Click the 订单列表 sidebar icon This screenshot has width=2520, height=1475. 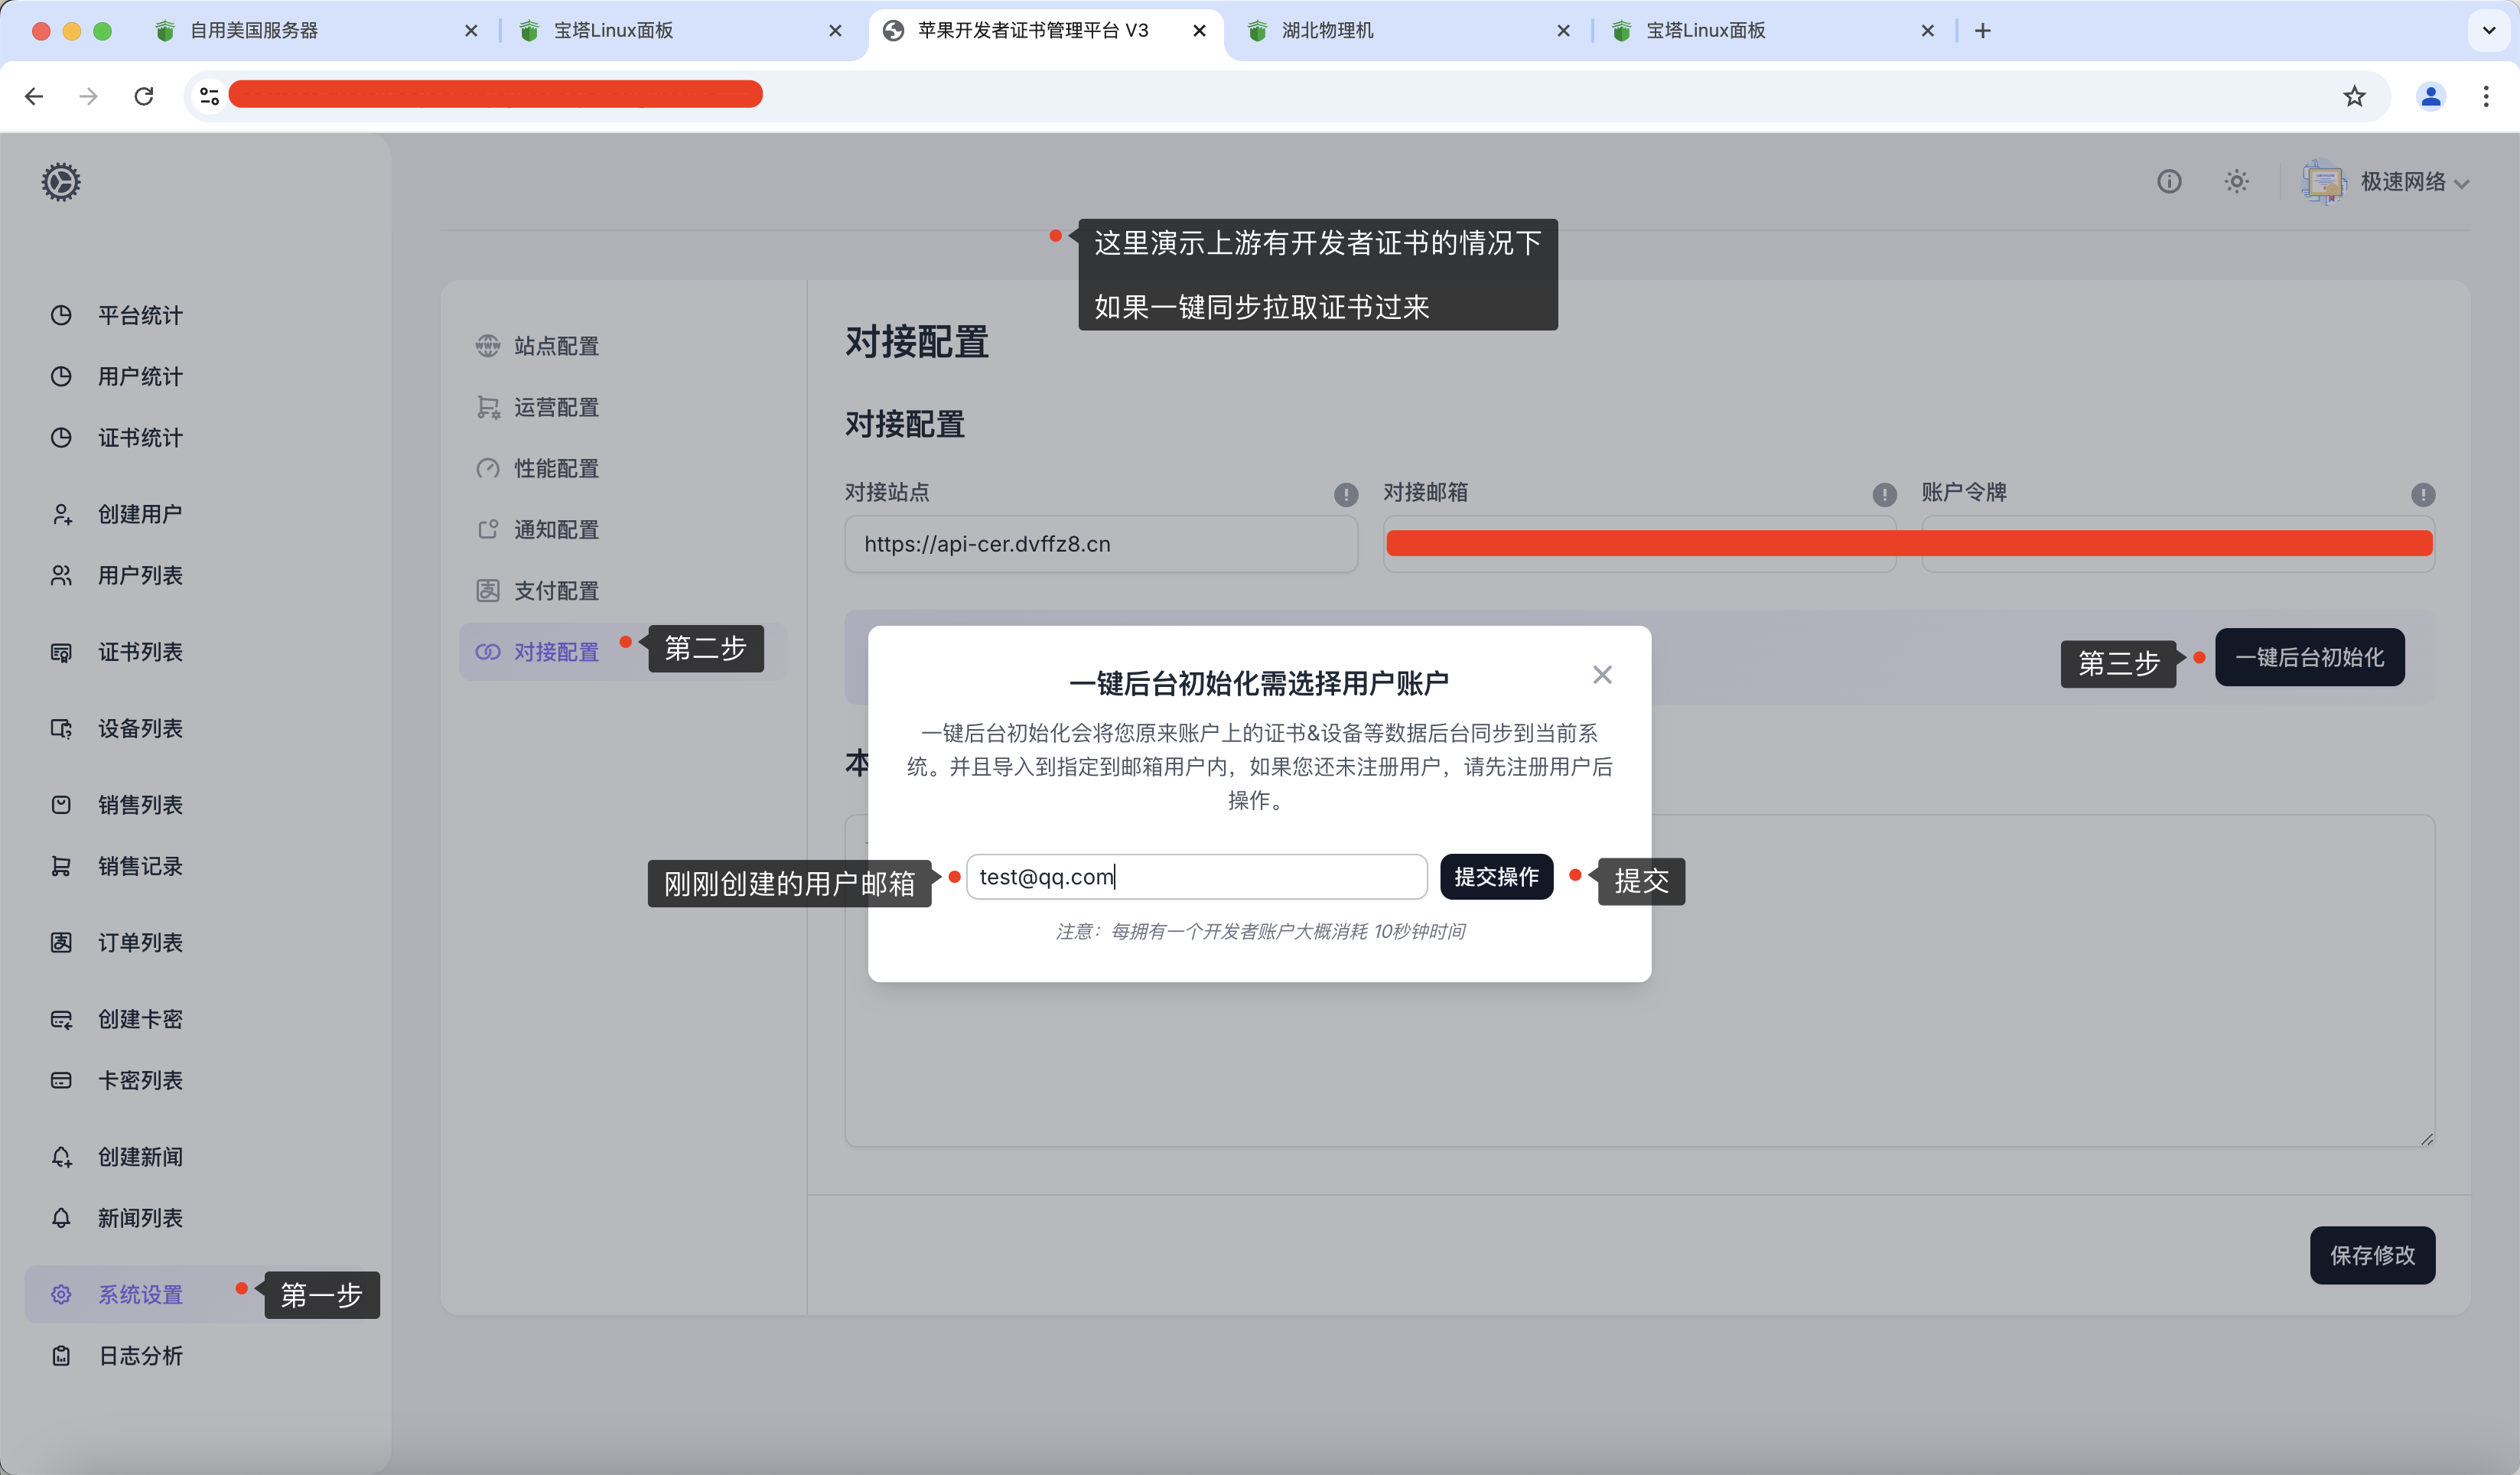61,942
